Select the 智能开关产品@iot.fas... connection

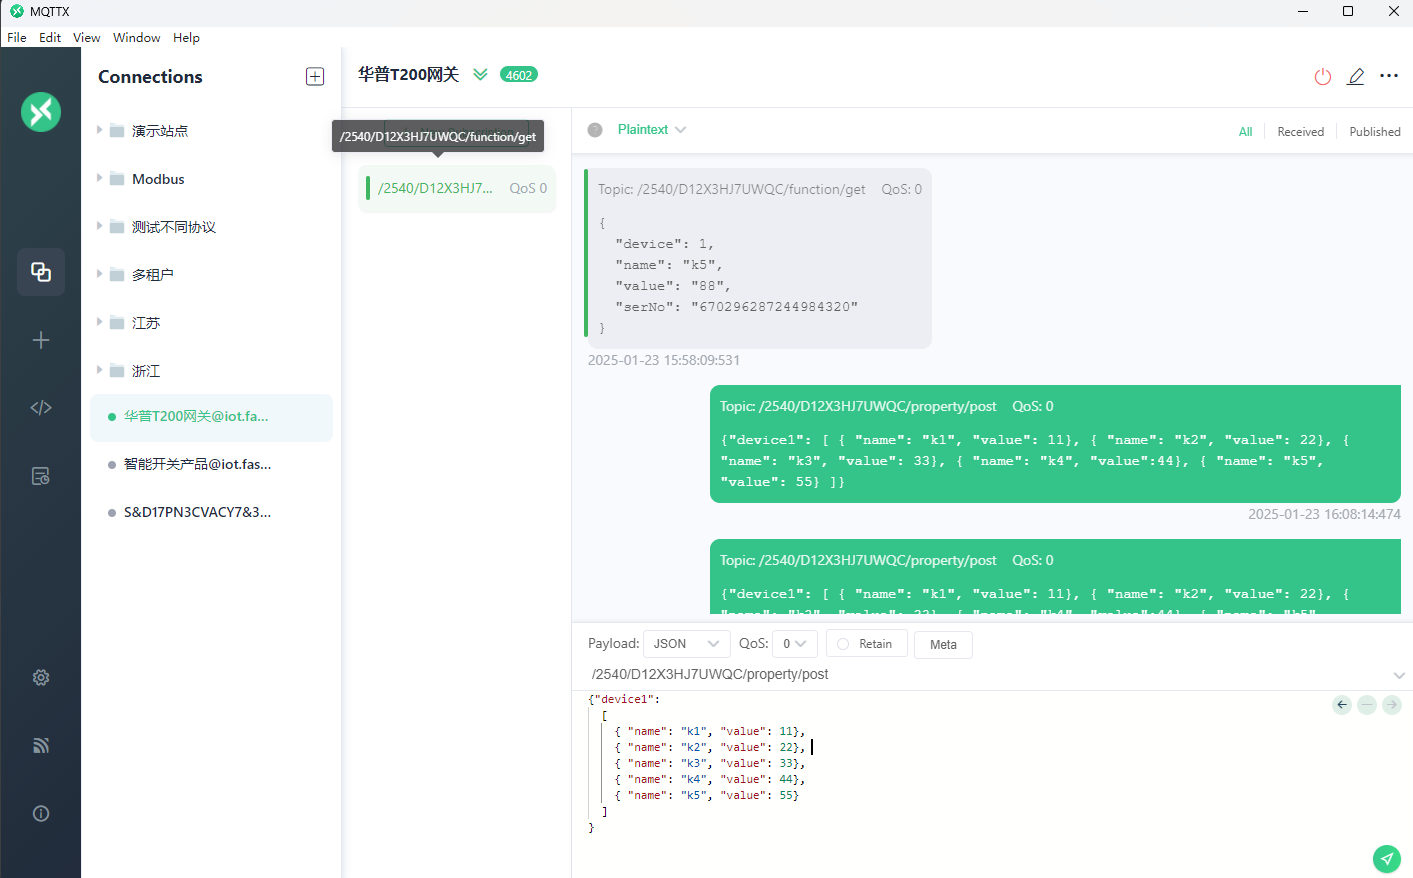211,465
